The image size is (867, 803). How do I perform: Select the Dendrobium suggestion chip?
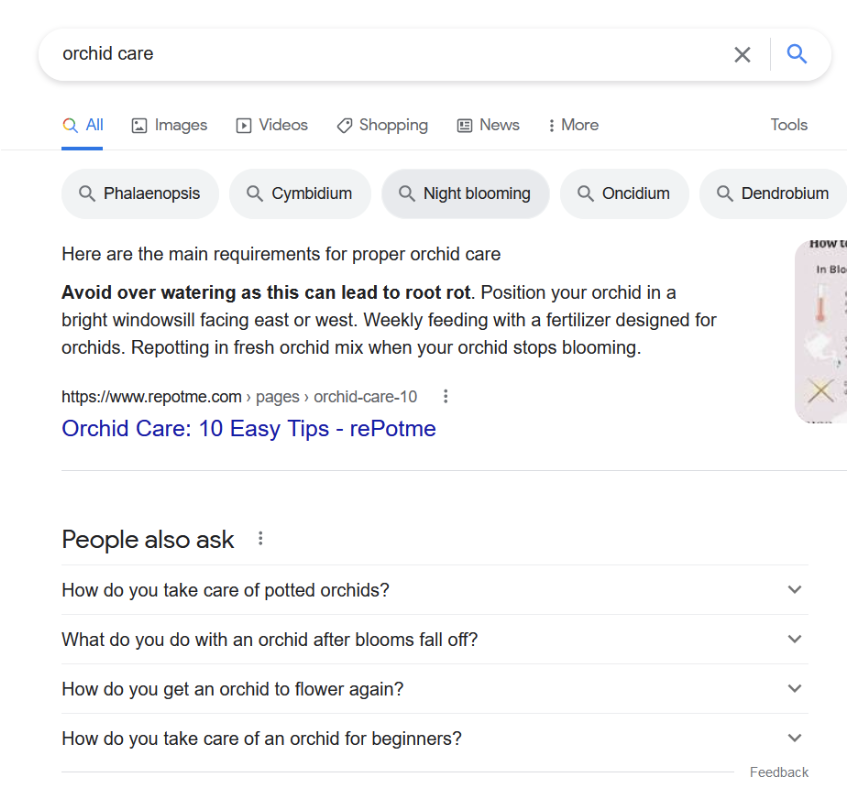coord(773,194)
